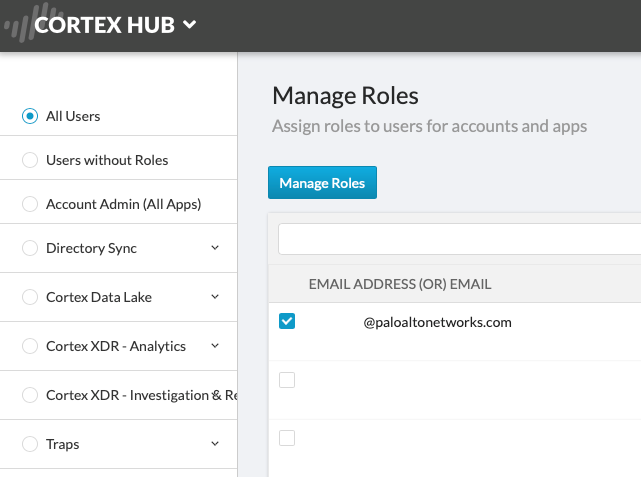Expand the Cortex XDR - Analytics chevron
Image resolution: width=641 pixels, height=477 pixels.
point(215,346)
